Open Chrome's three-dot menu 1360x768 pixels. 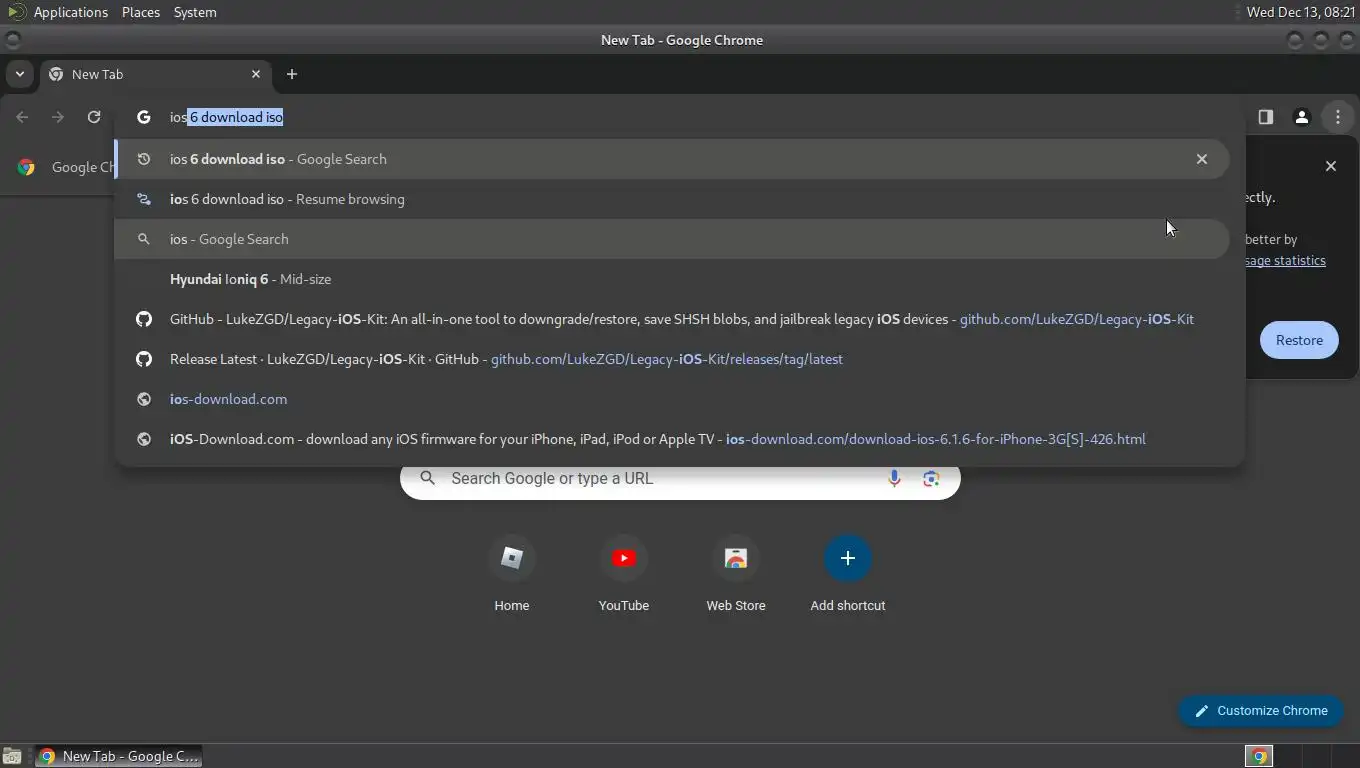(x=1338, y=117)
